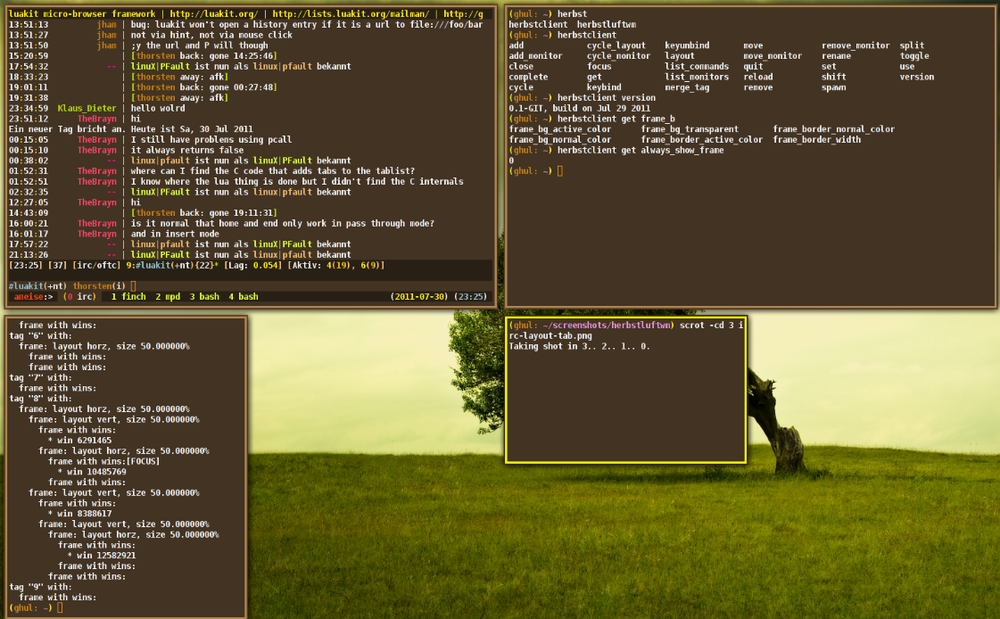Click 'add_monitor' in the command list
Viewport: 1000px width, 619px height.
536,56
